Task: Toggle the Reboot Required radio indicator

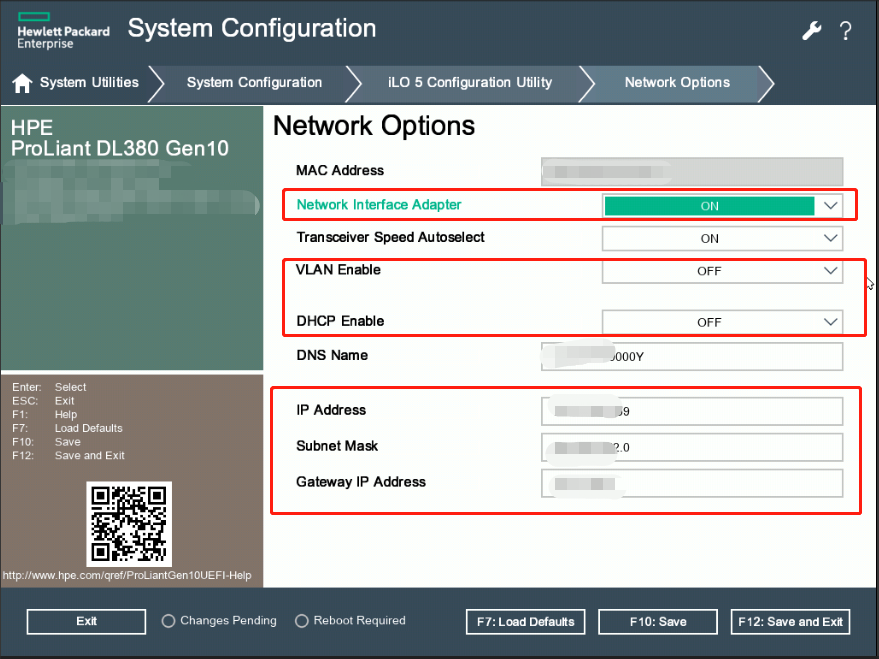Action: tap(302, 621)
